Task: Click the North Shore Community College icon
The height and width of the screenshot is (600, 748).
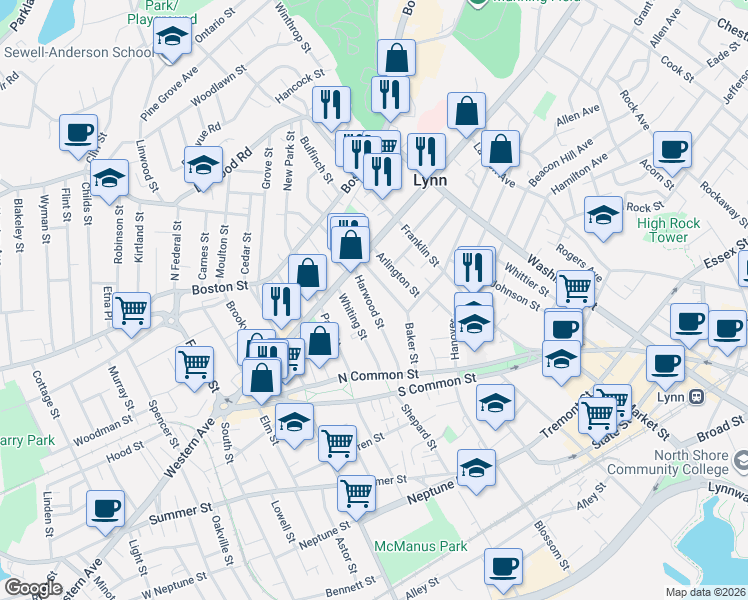Action: tap(741, 459)
